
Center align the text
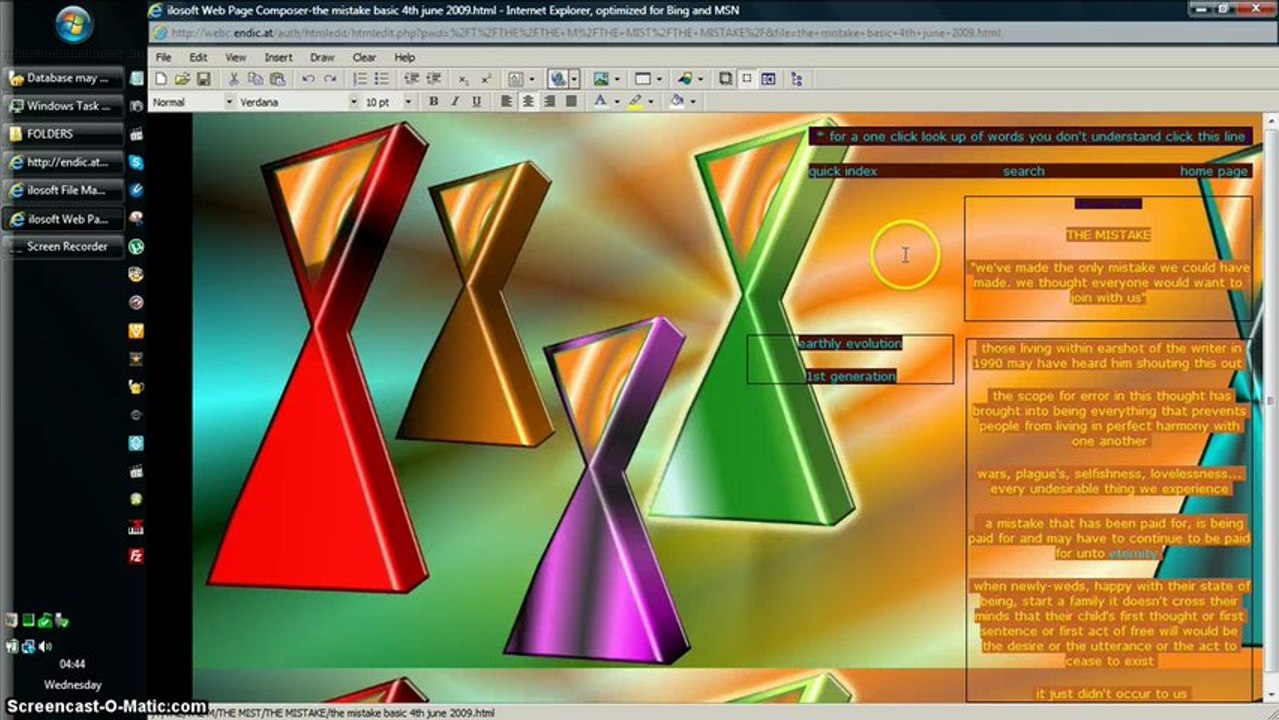(x=528, y=101)
